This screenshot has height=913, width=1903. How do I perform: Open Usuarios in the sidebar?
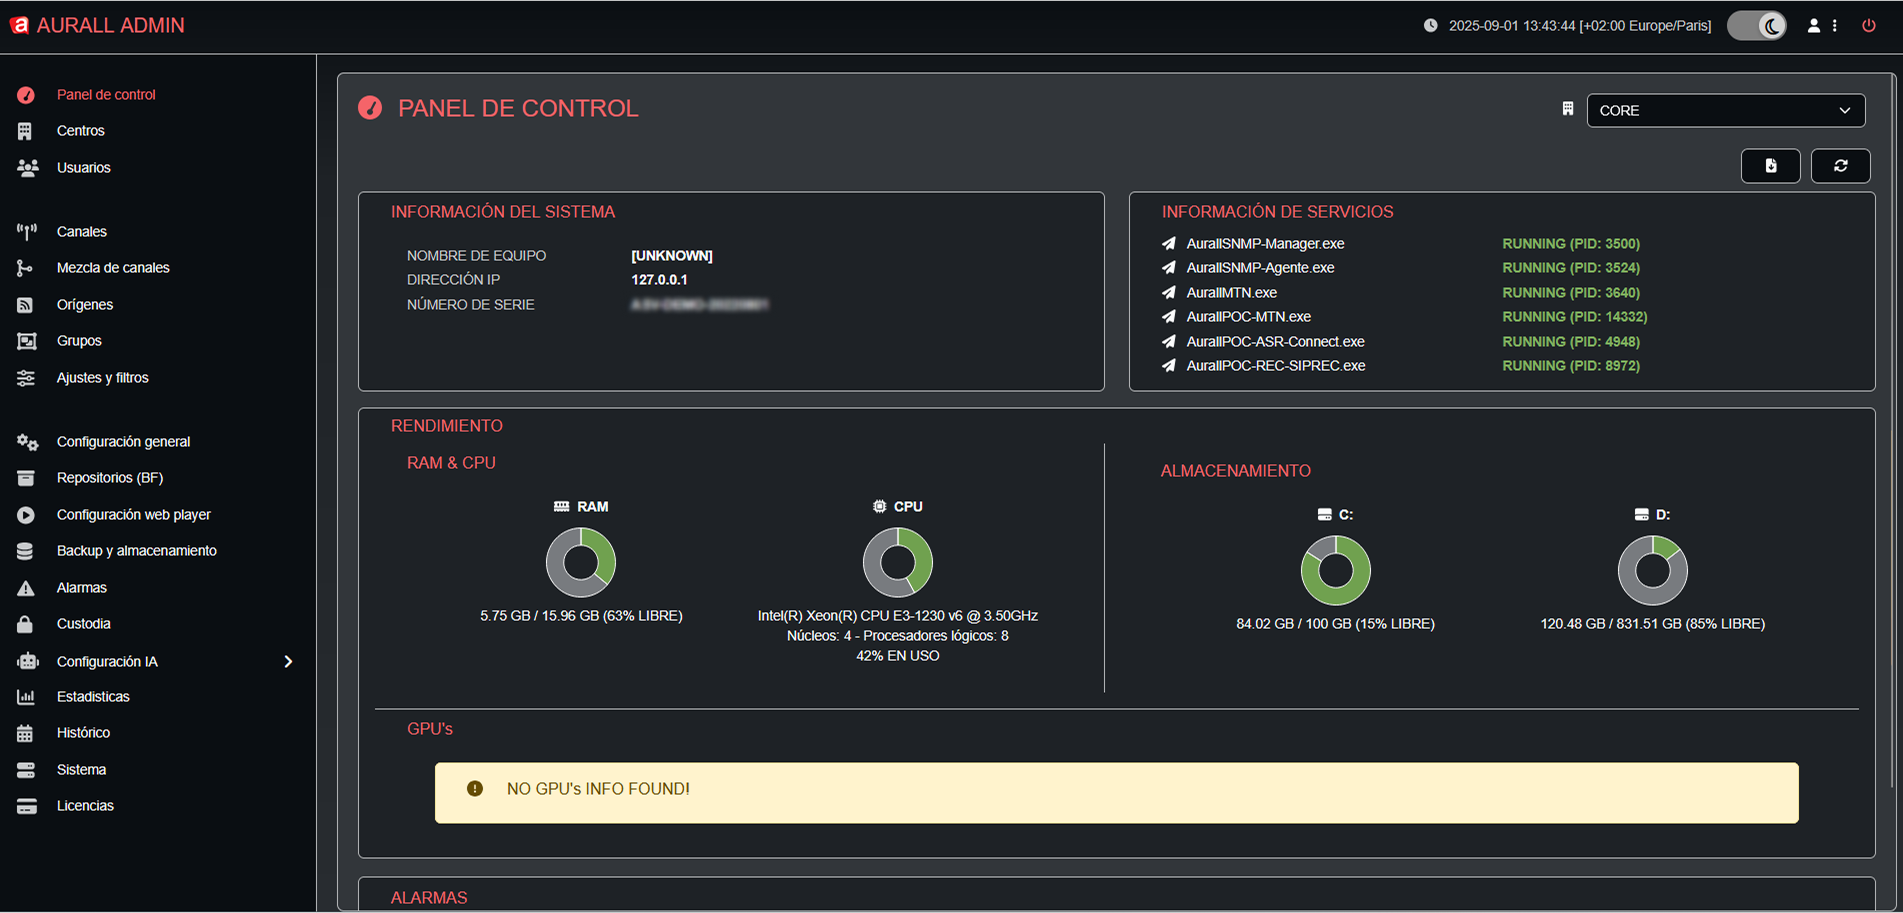(x=83, y=168)
